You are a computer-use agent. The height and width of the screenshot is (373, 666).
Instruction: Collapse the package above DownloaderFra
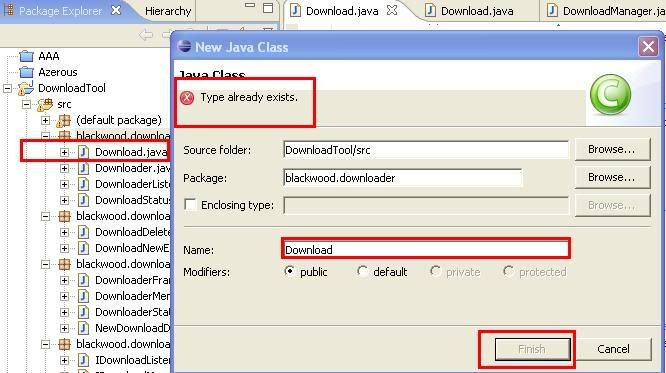(x=45, y=264)
